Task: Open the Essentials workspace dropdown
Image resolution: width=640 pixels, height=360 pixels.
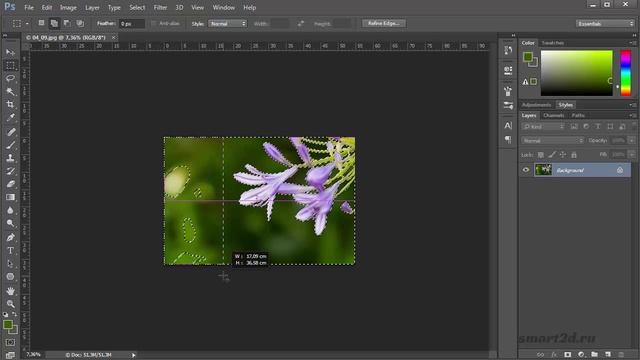Action: 605,24
